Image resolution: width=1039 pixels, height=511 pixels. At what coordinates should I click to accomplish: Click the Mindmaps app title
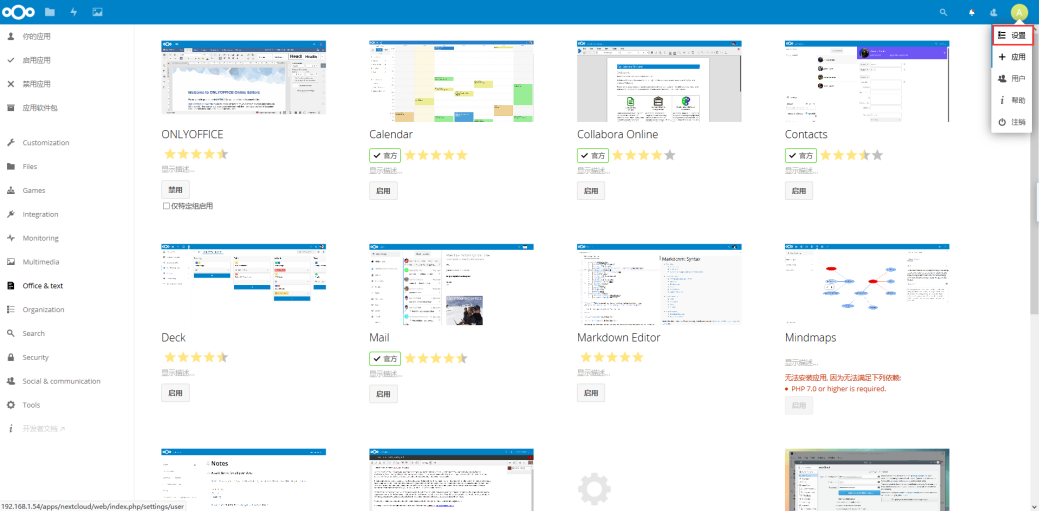click(x=810, y=338)
